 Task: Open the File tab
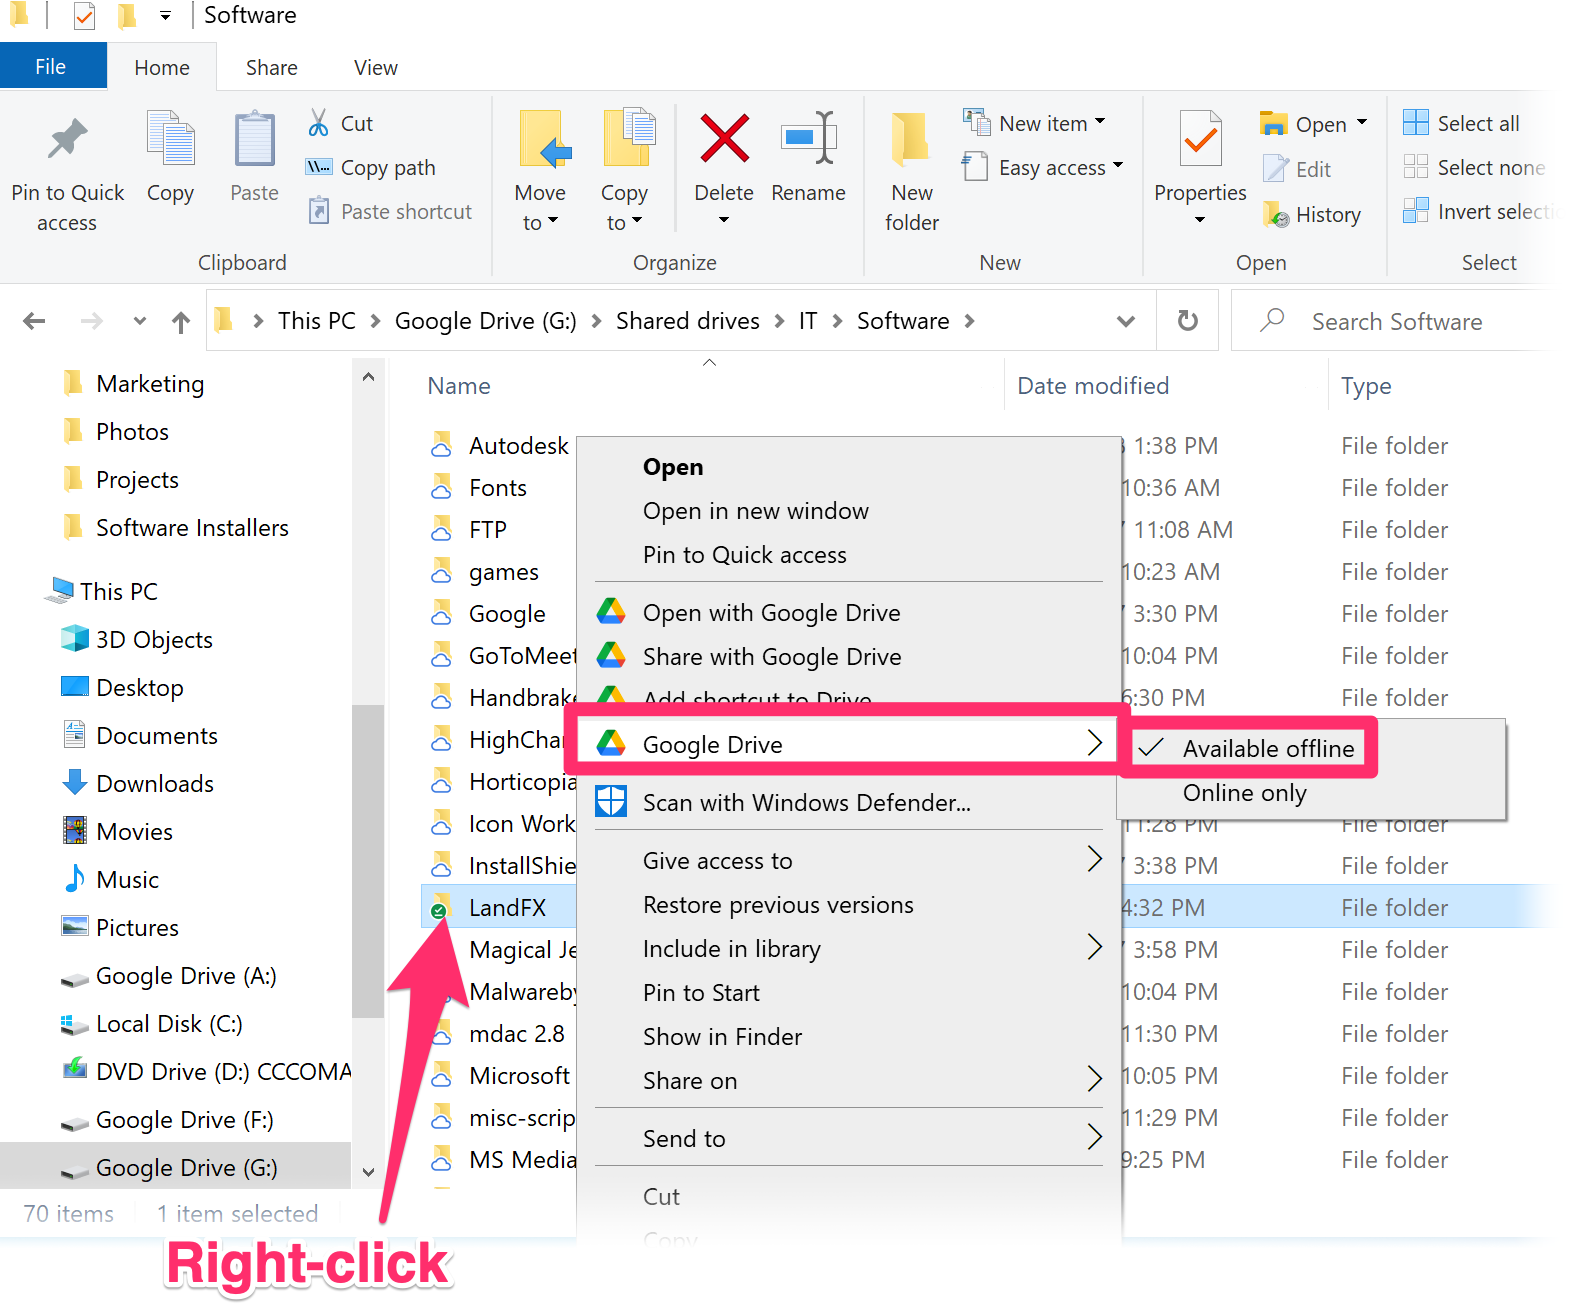(52, 66)
